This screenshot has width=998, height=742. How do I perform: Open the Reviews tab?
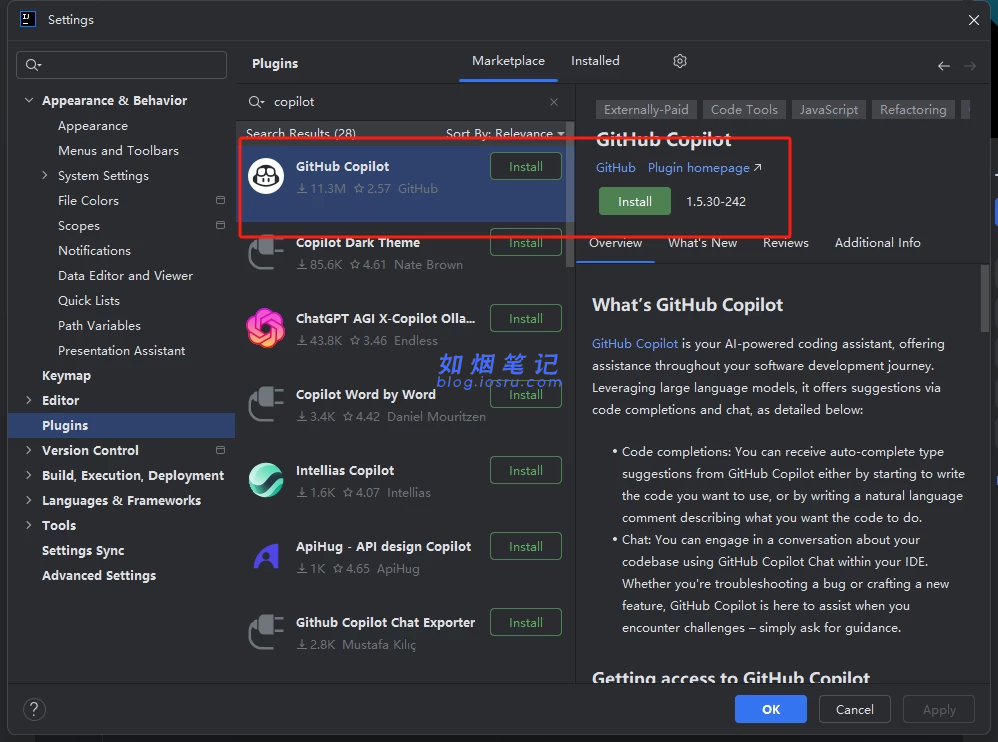click(785, 242)
